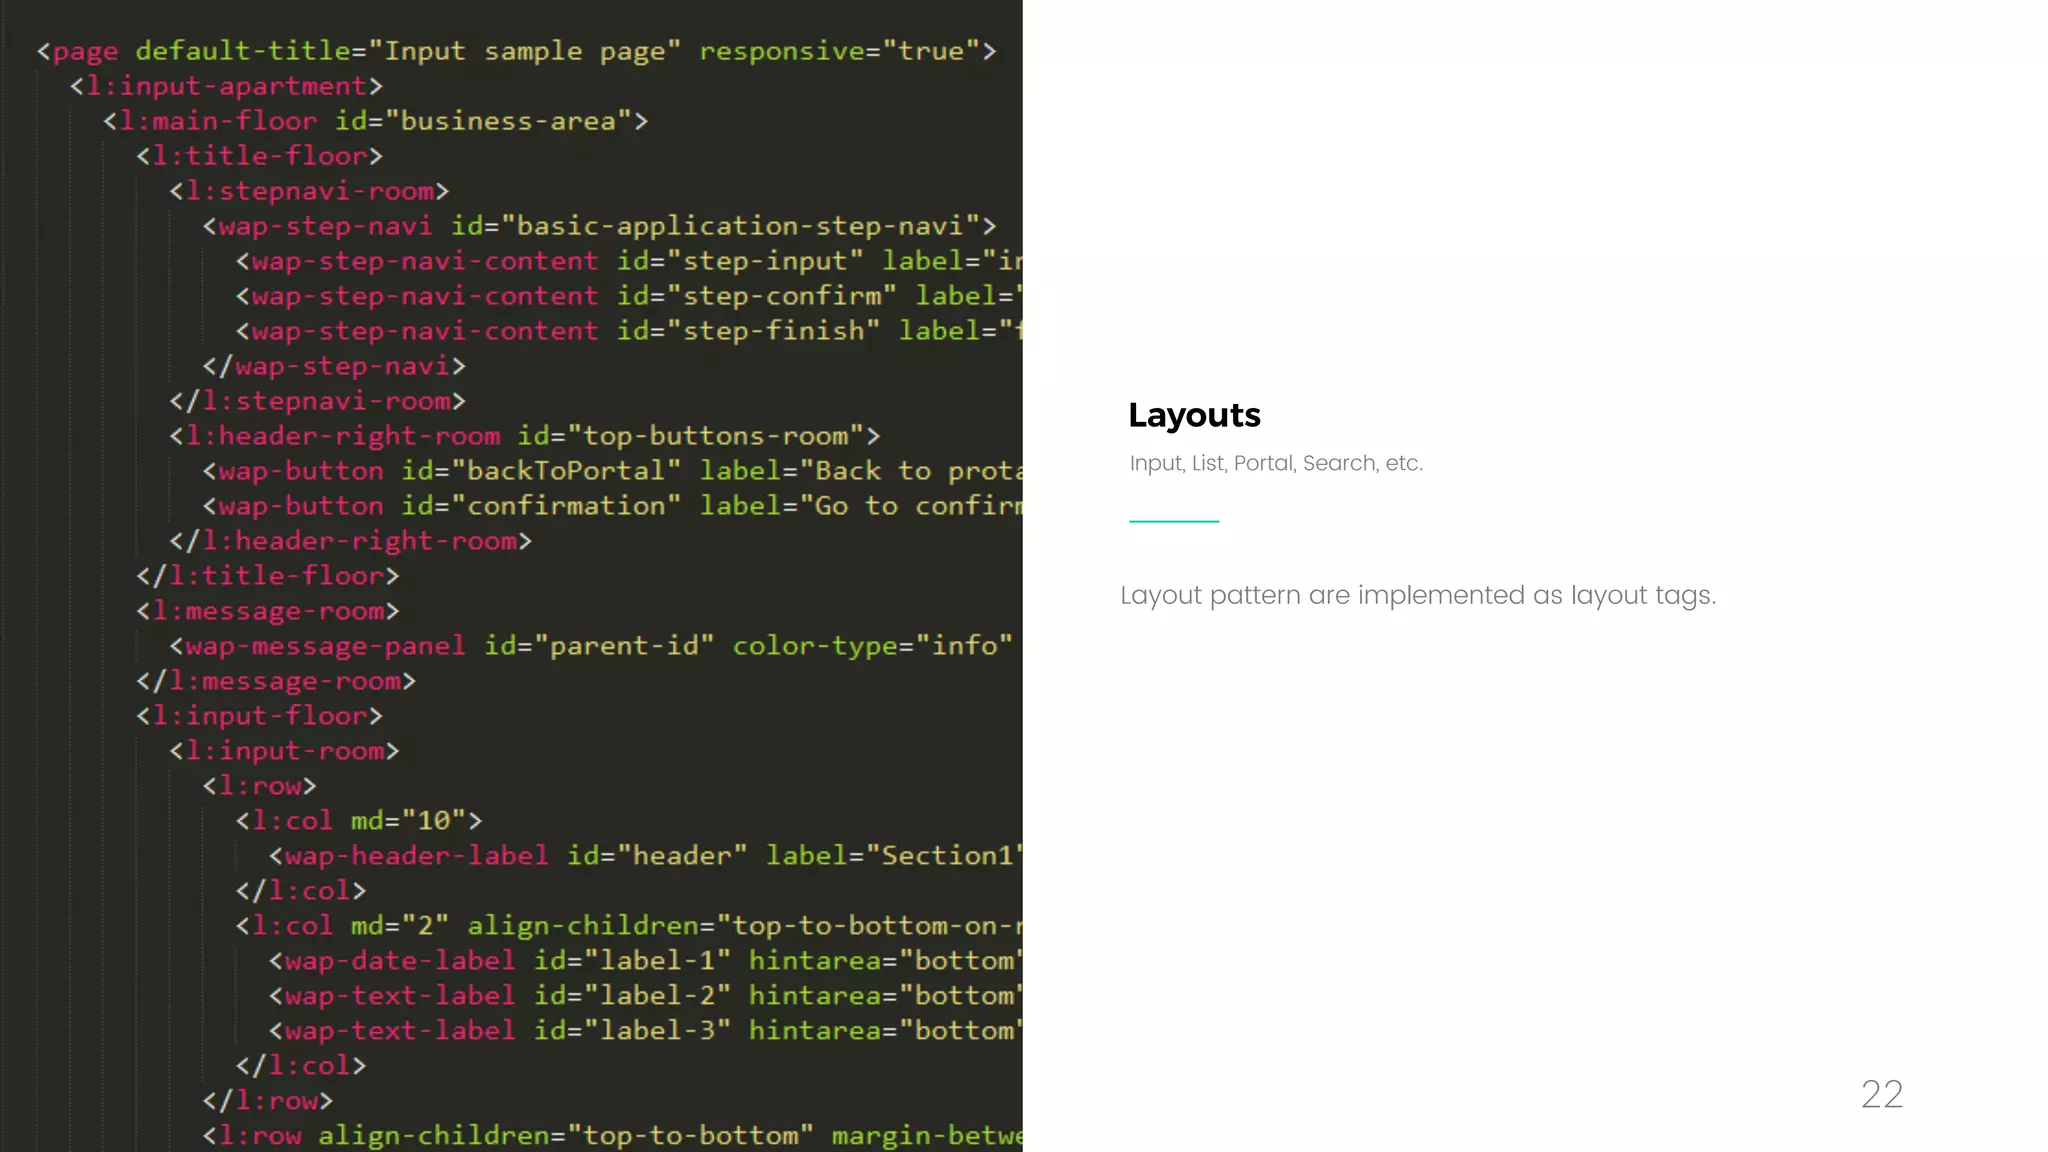2048x1152 pixels.
Task: Click the opening l:stepnavi-room tag
Action: 310,191
